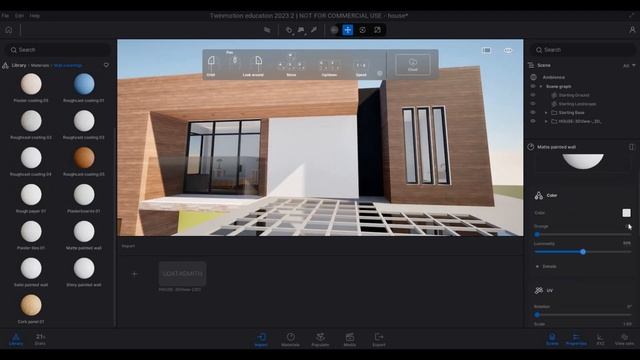Select the Matte painted wall material

tap(84, 231)
